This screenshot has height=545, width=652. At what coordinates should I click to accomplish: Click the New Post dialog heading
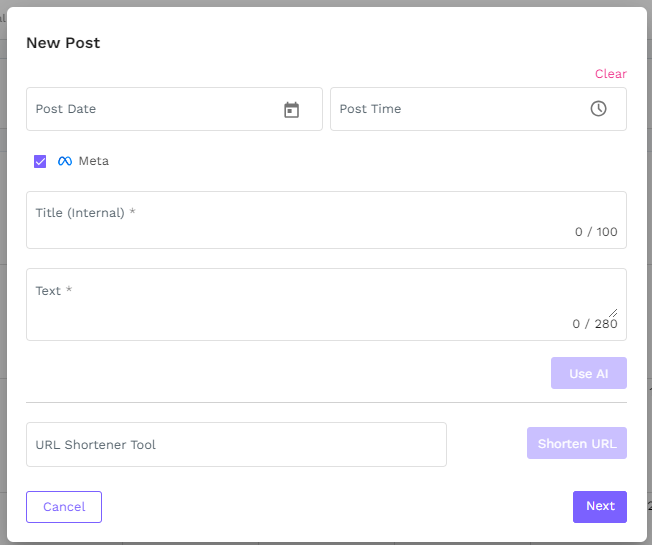[x=63, y=43]
